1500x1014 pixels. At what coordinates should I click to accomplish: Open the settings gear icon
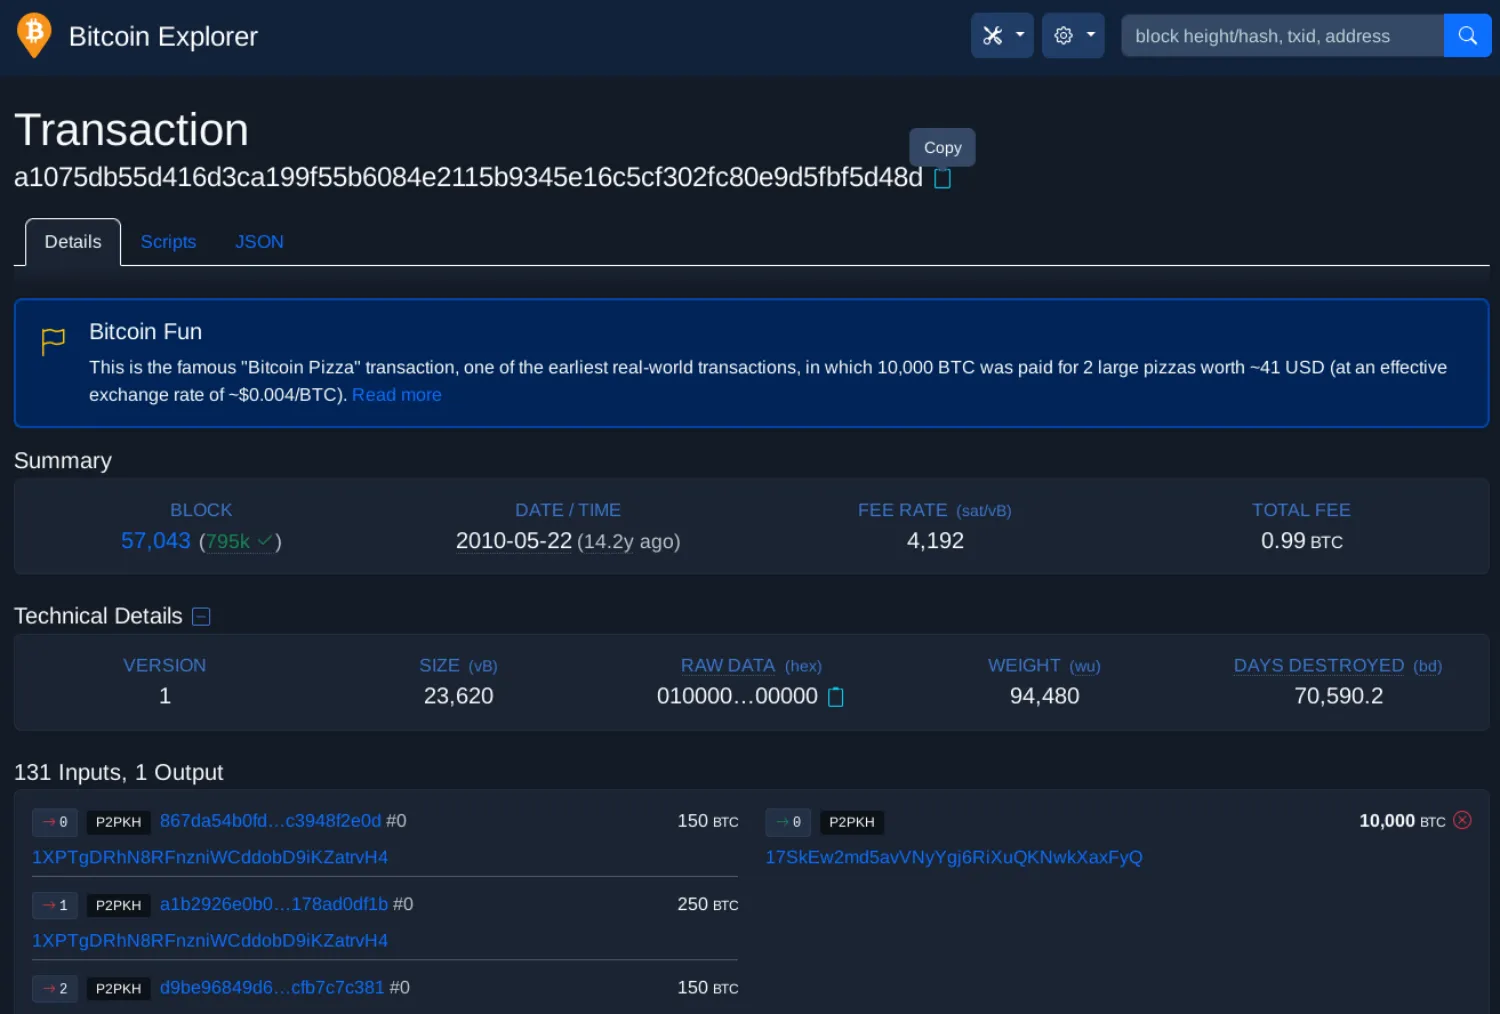[x=1063, y=35]
